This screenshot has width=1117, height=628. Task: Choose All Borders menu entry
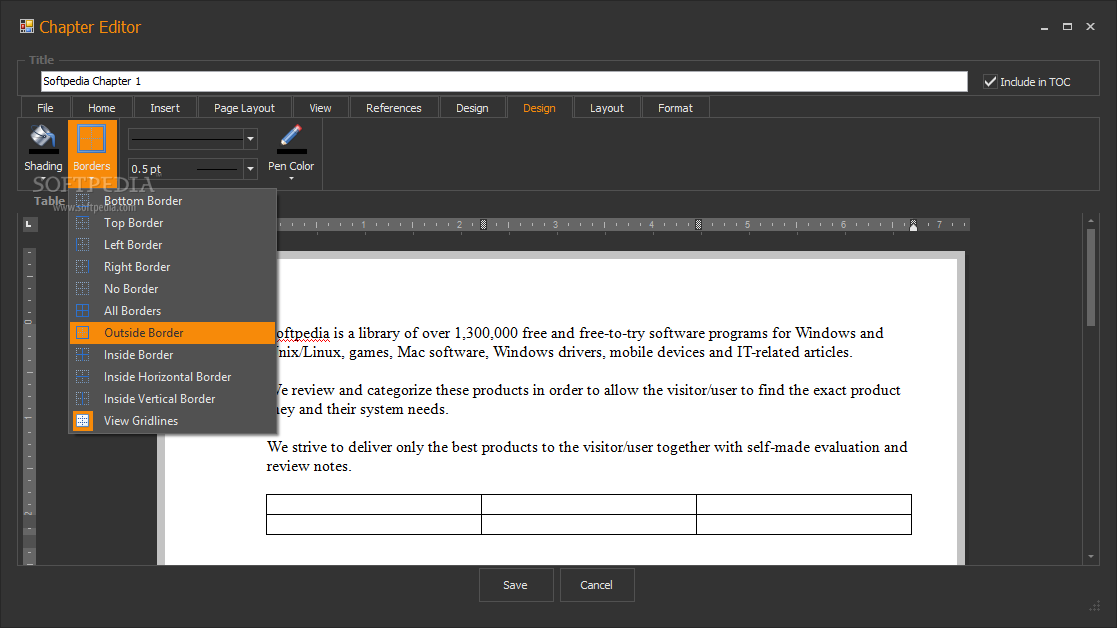point(172,311)
